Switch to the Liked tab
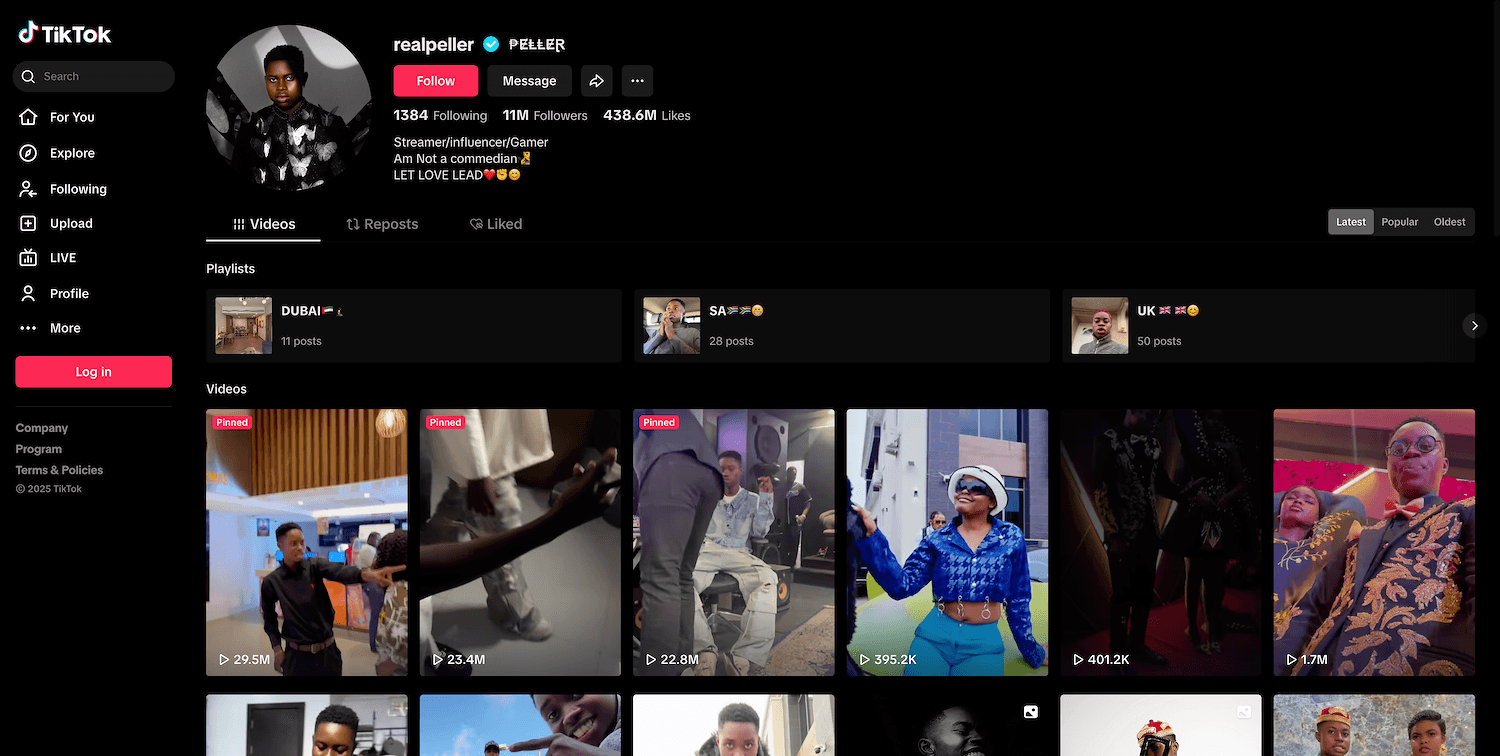 click(496, 224)
